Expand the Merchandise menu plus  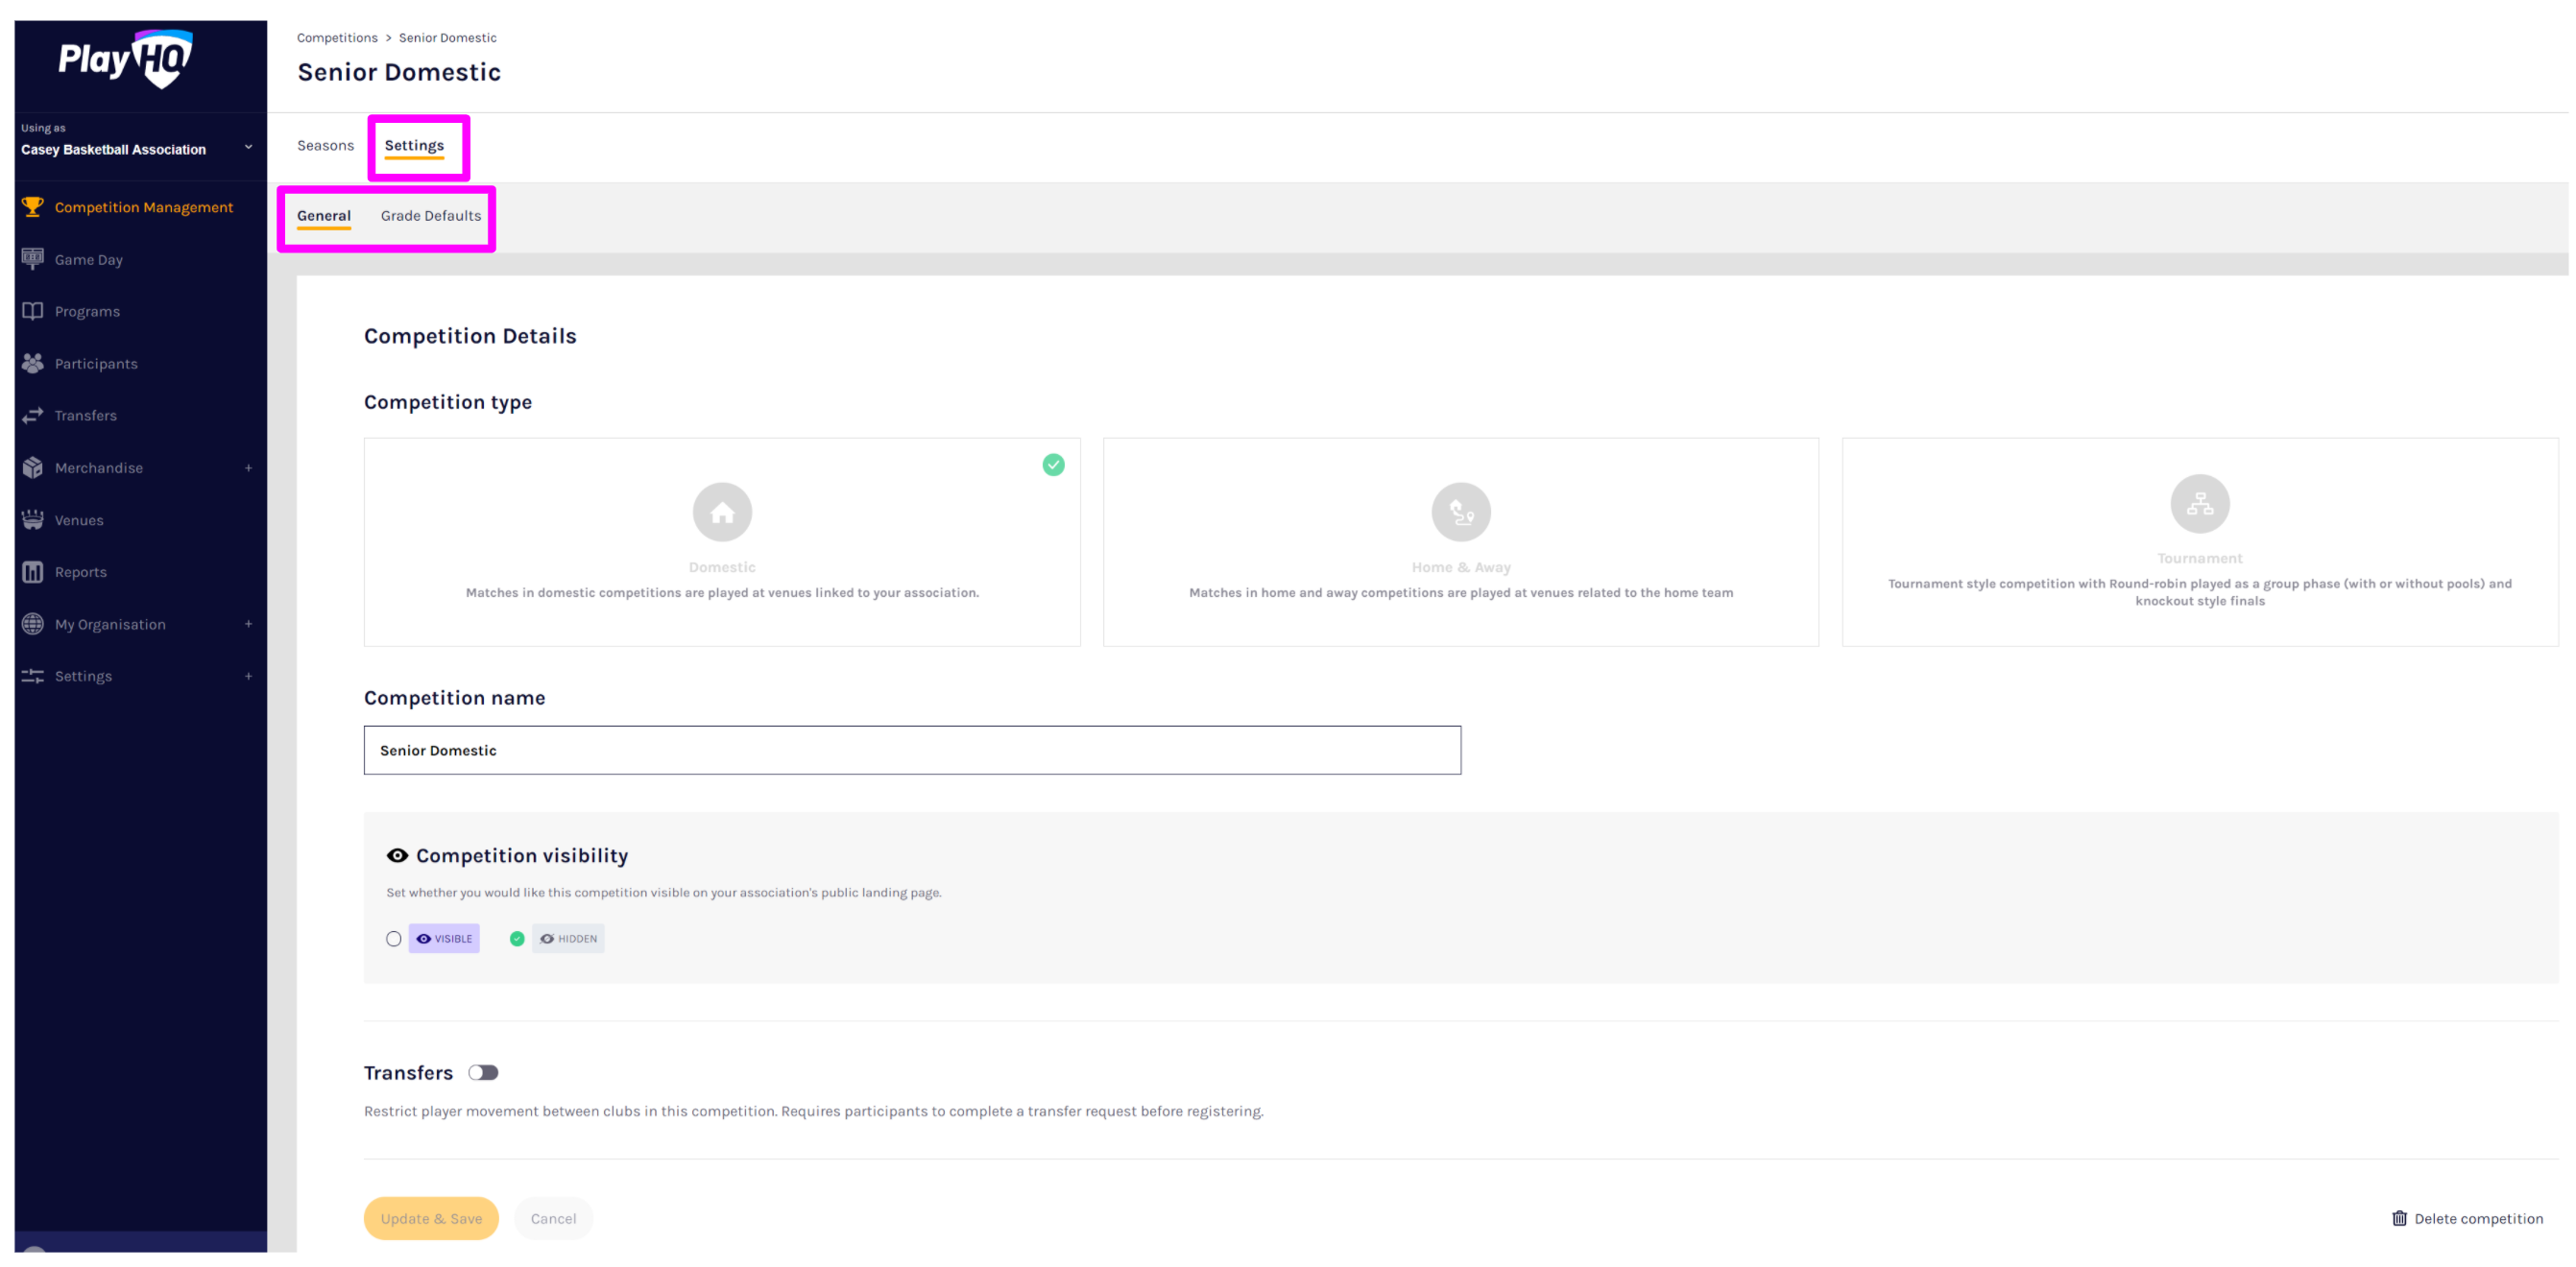pos(248,467)
